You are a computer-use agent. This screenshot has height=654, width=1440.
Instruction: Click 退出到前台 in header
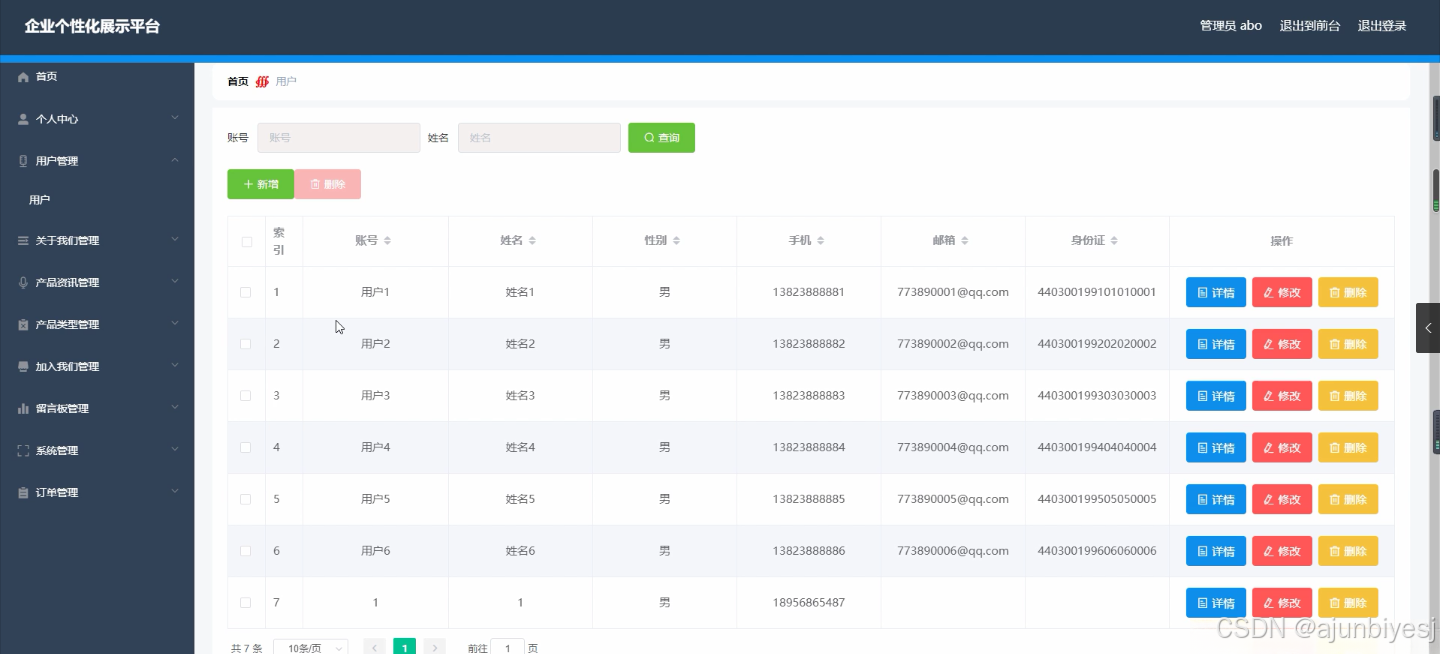[1310, 26]
